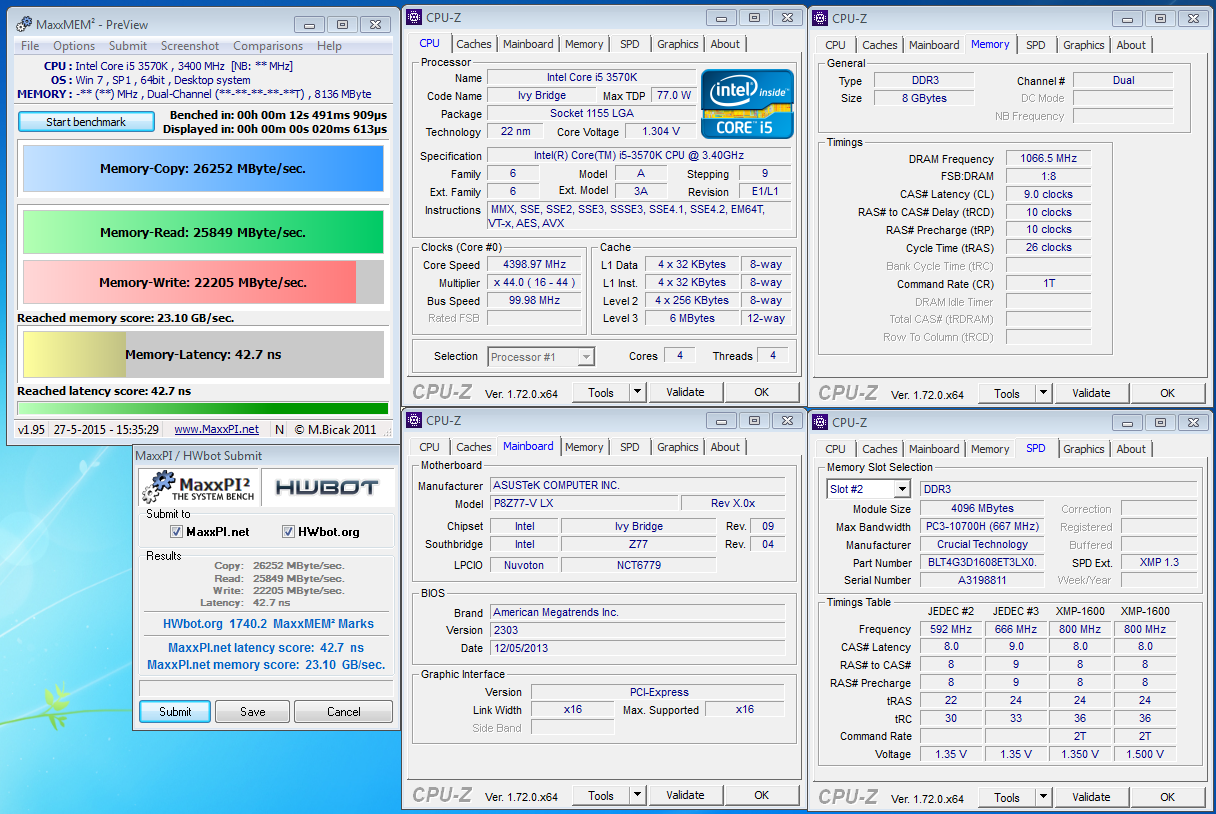
Task: Open the Tools dropdown arrow in SPD-tab window
Action: [x=1043, y=797]
